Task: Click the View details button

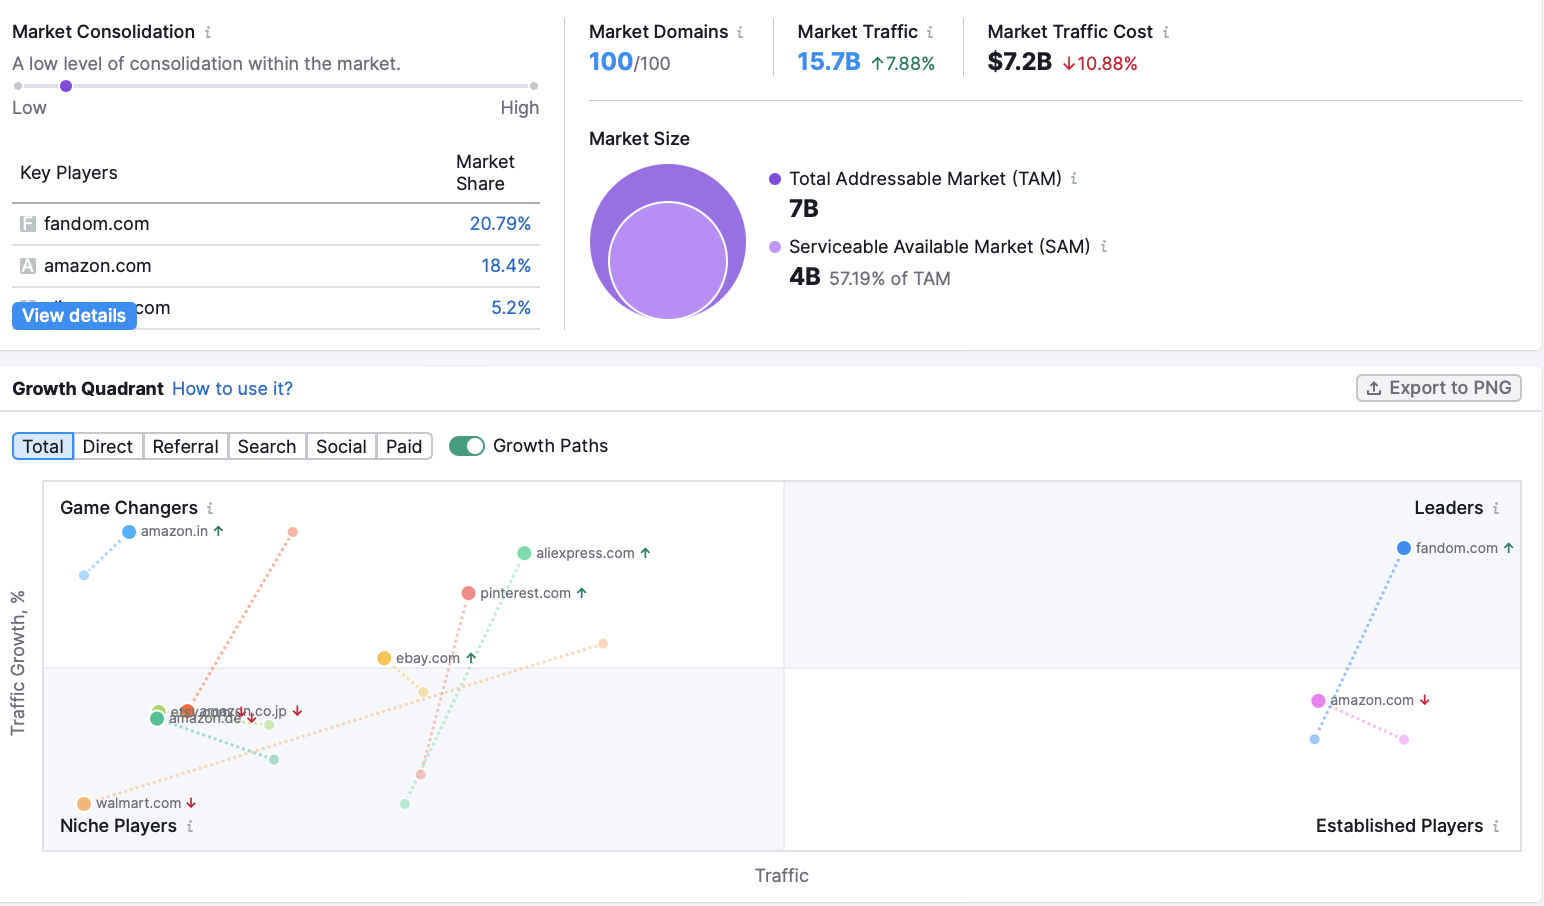Action: (74, 315)
